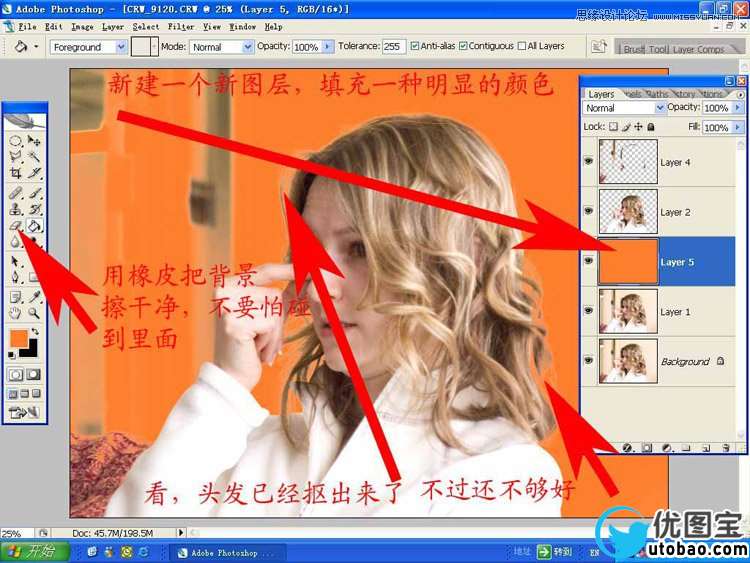Select the Lasso tool in the toolbox
The image size is (750, 563).
(16, 156)
